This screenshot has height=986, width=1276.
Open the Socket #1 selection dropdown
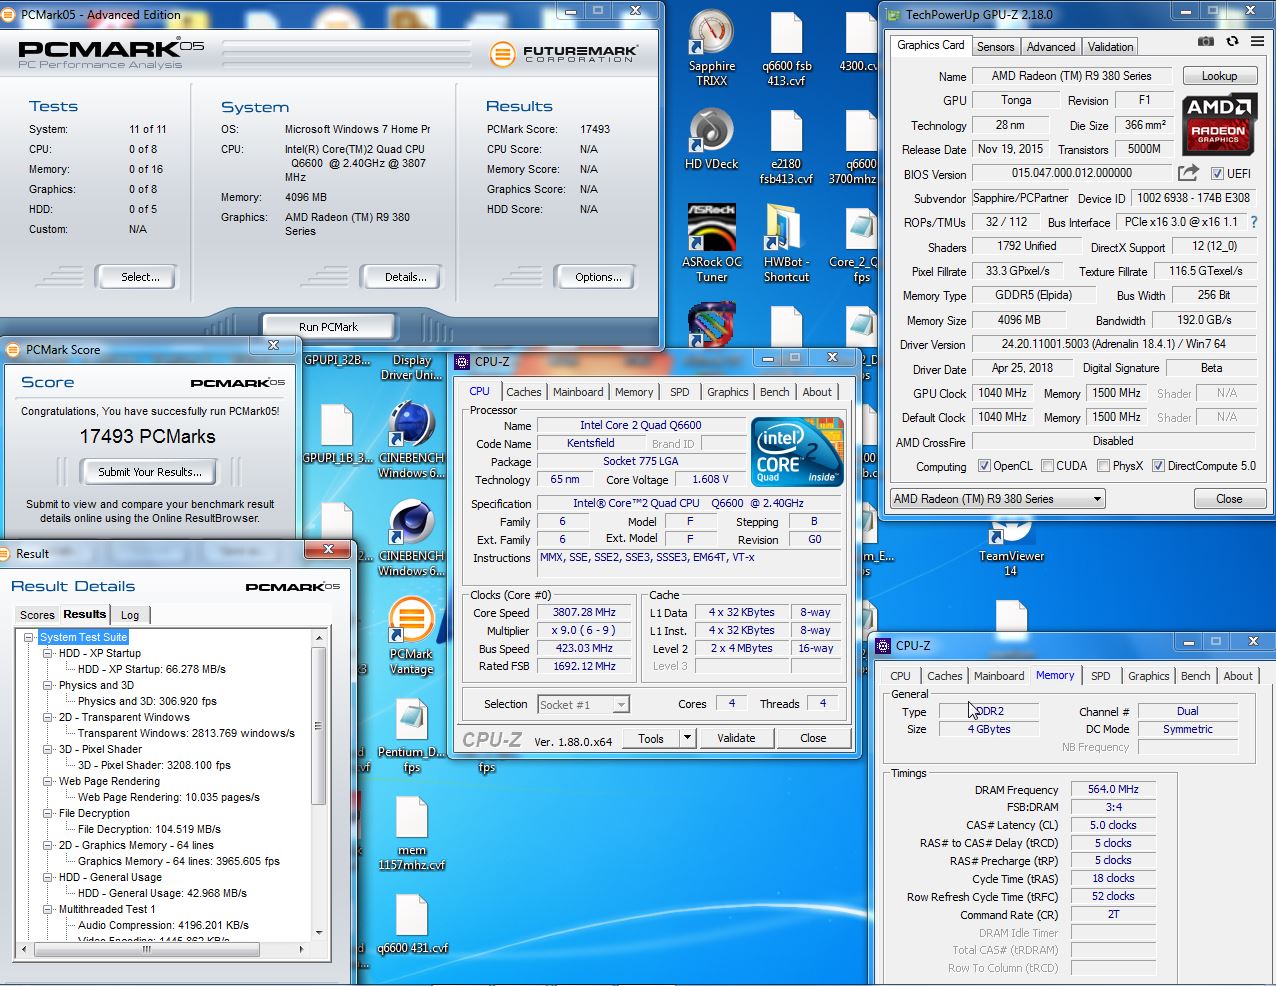584,705
